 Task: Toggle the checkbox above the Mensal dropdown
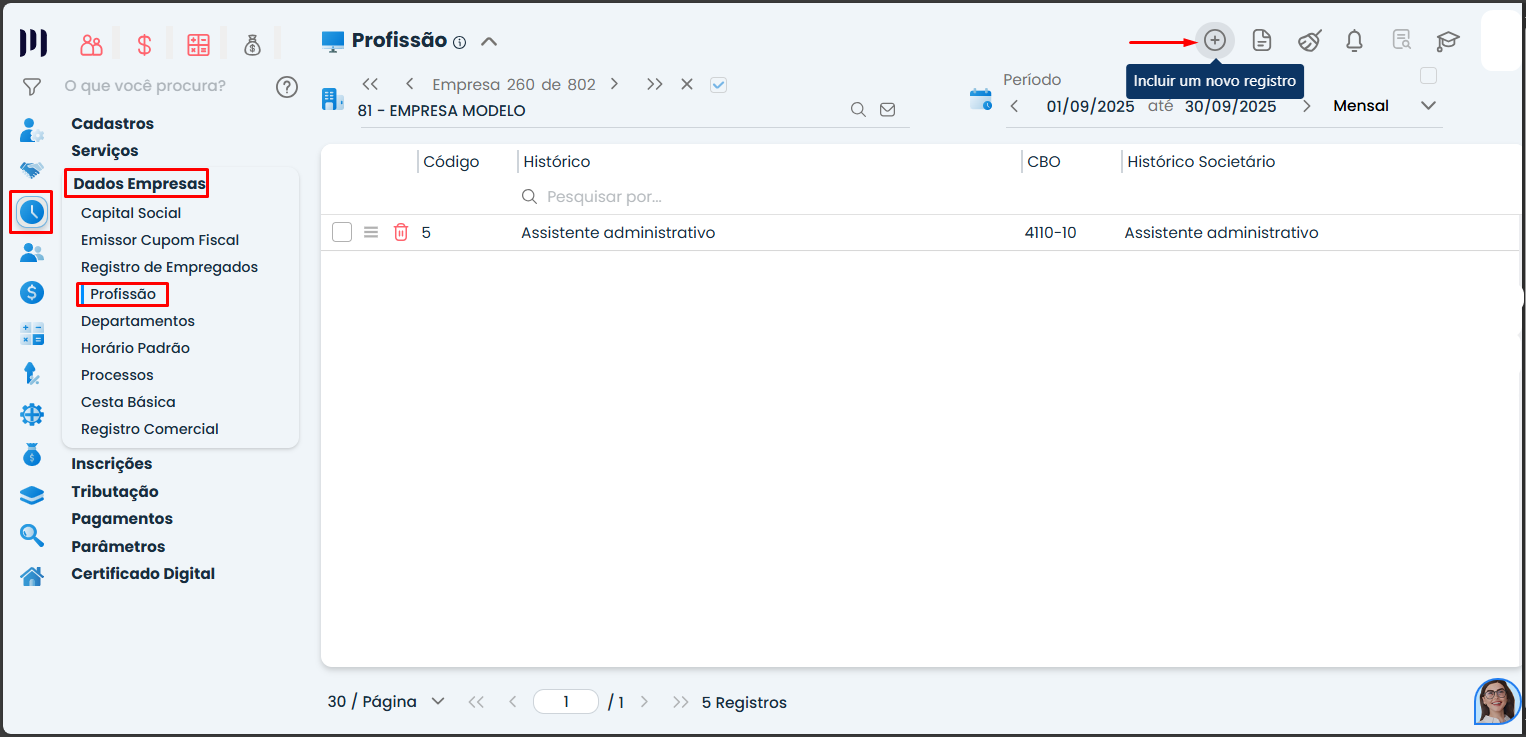1428,76
